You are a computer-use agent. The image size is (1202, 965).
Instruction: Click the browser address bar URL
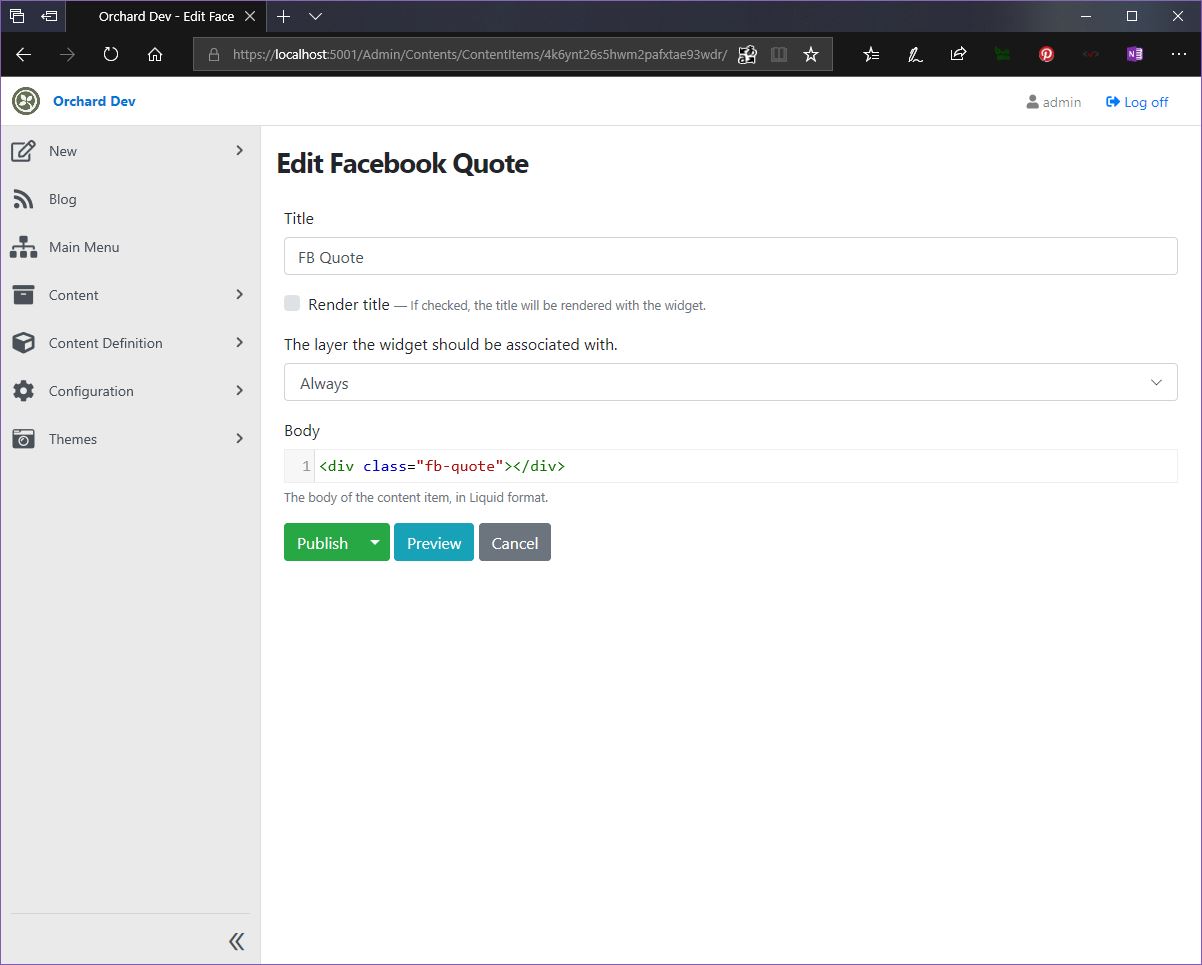tap(480, 55)
